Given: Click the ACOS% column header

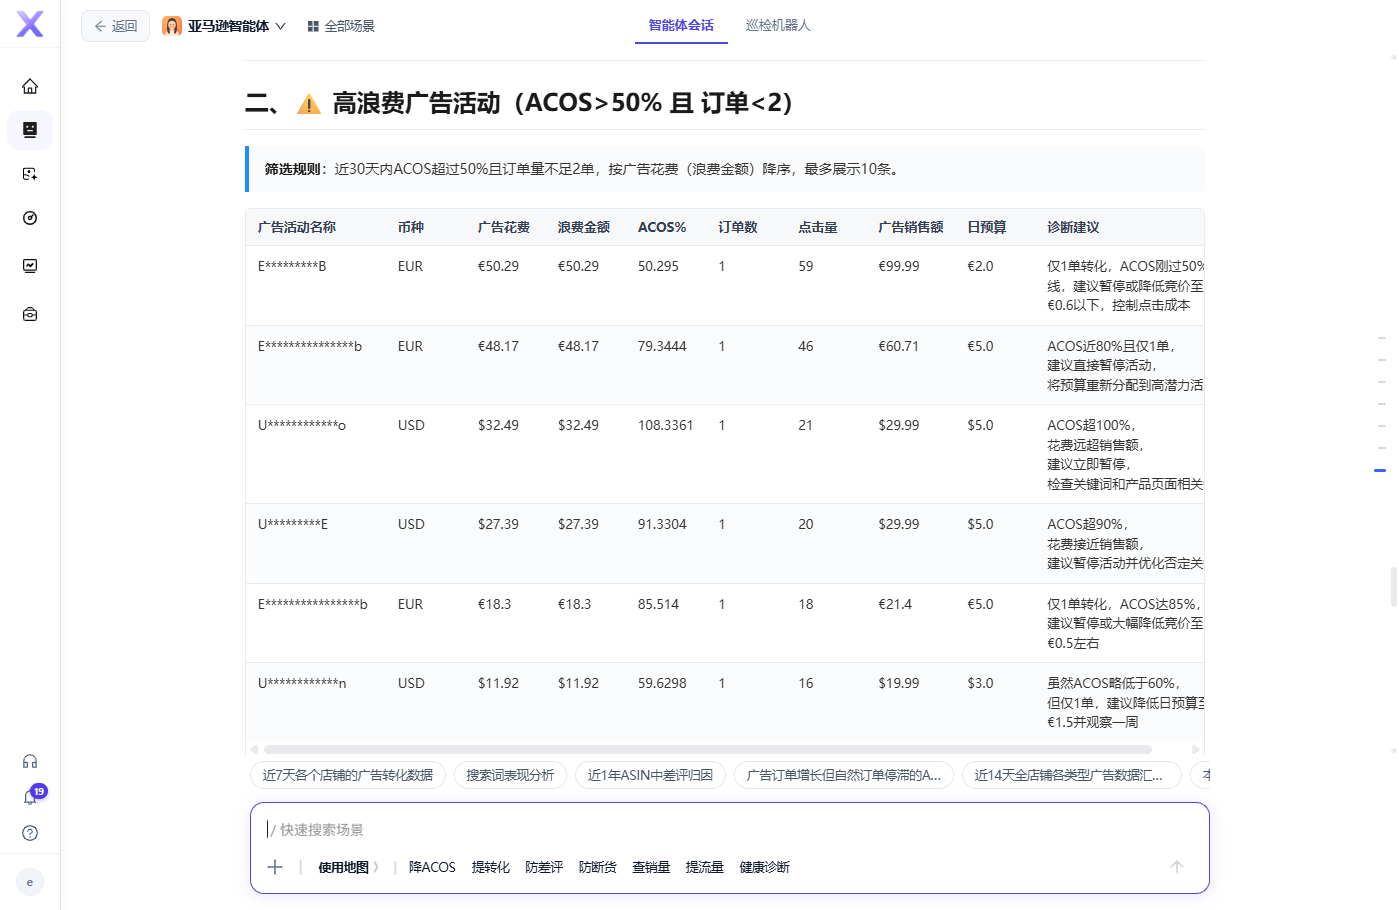Looking at the screenshot, I should (662, 227).
